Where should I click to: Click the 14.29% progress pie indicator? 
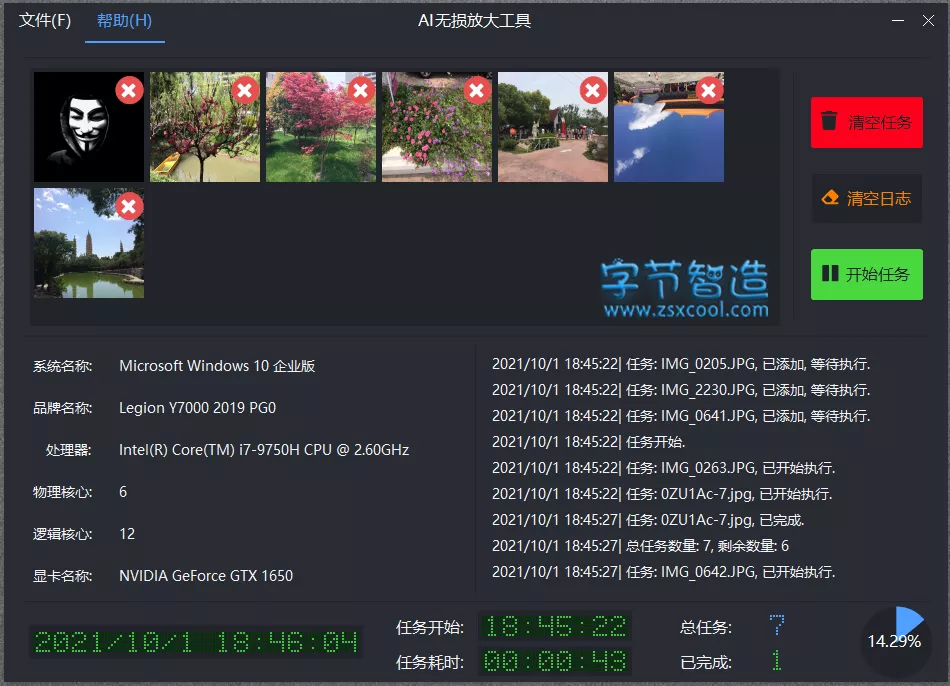pyautogui.click(x=895, y=641)
